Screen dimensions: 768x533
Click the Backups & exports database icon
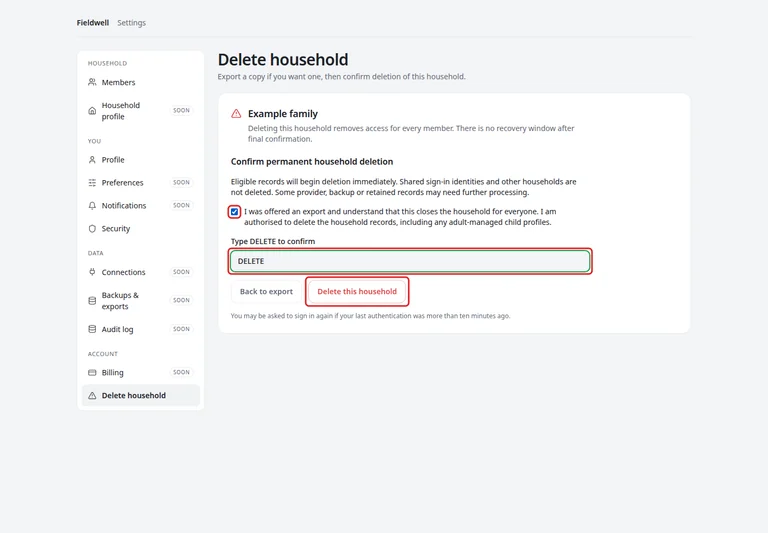pyautogui.click(x=92, y=301)
